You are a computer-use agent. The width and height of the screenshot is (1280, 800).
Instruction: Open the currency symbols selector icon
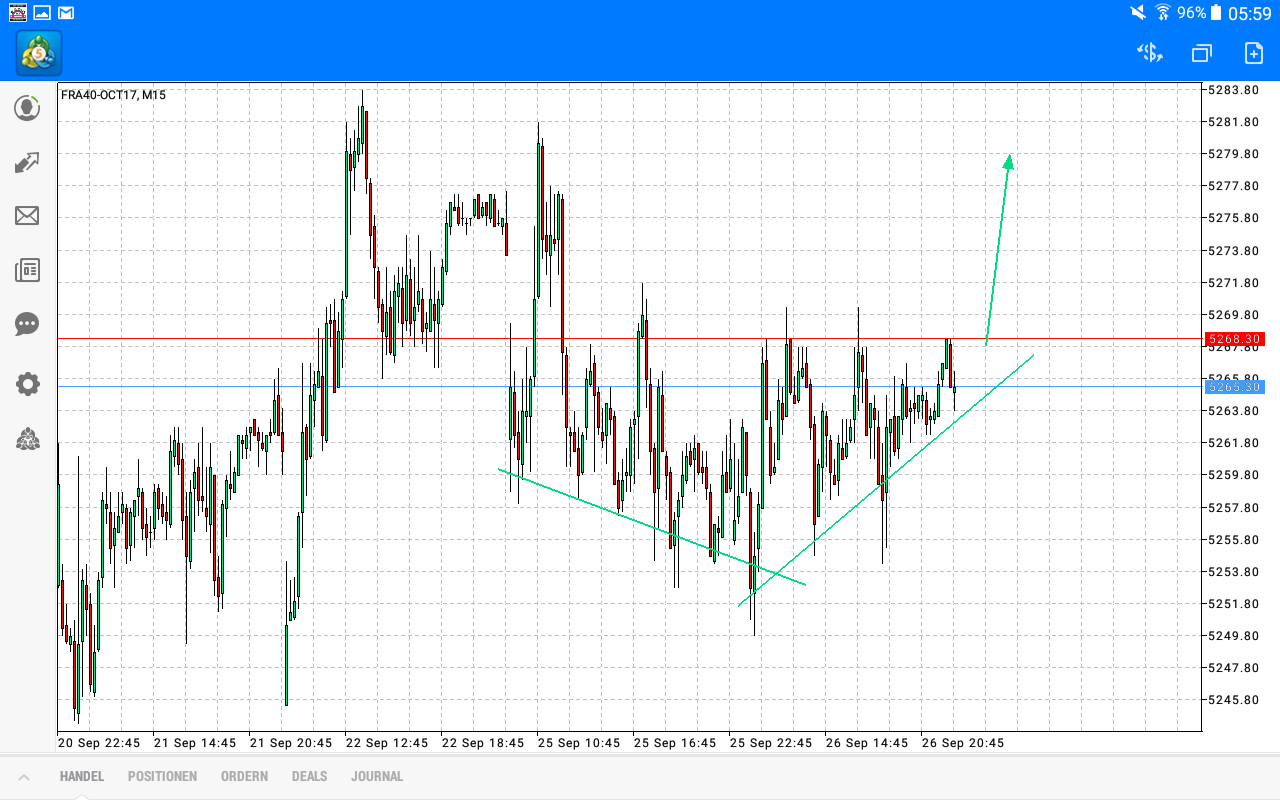coord(1149,53)
